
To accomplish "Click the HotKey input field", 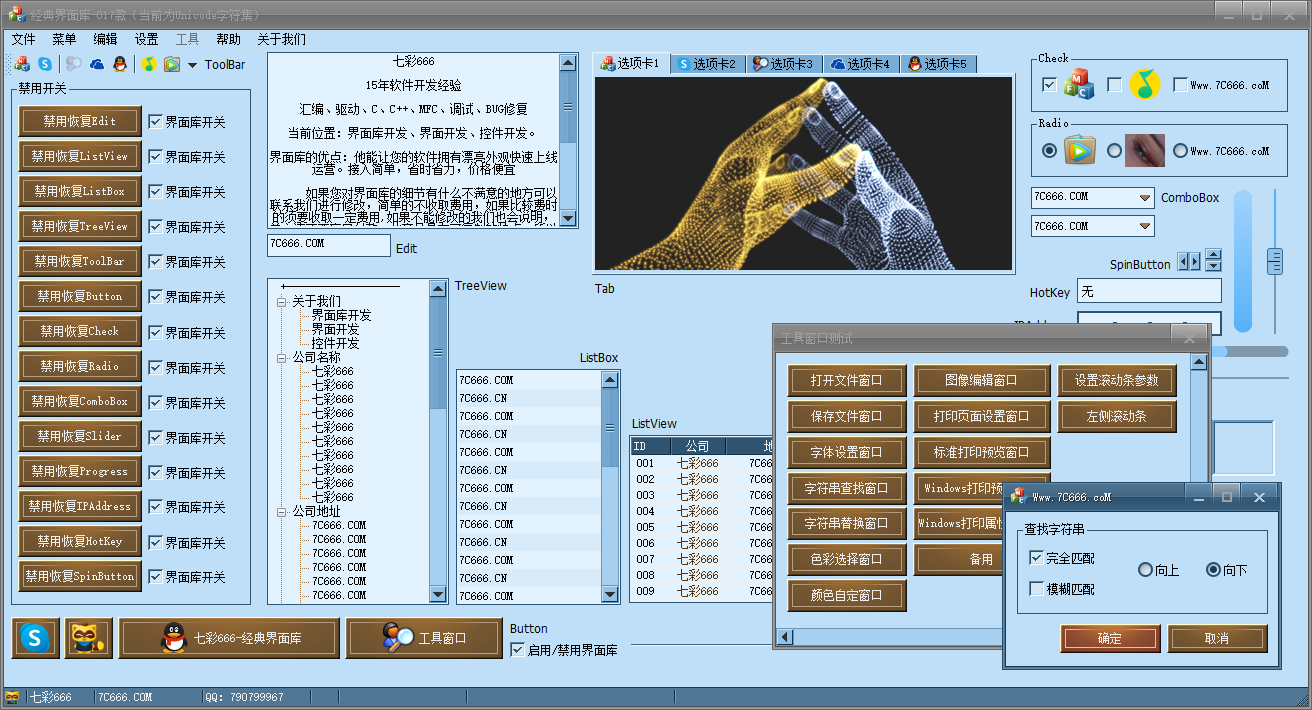I will click(x=1149, y=292).
